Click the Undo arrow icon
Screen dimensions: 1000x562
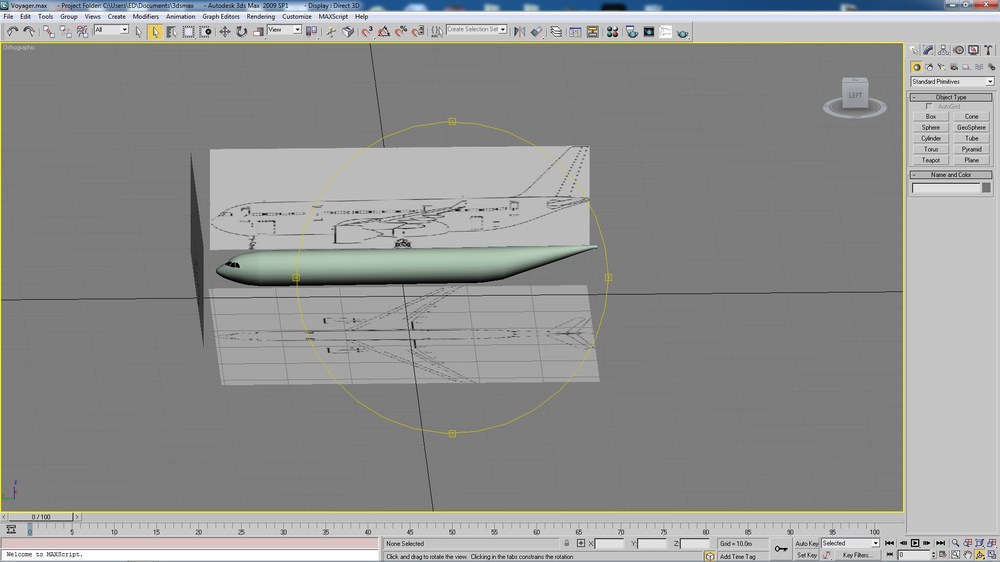tap(12, 31)
